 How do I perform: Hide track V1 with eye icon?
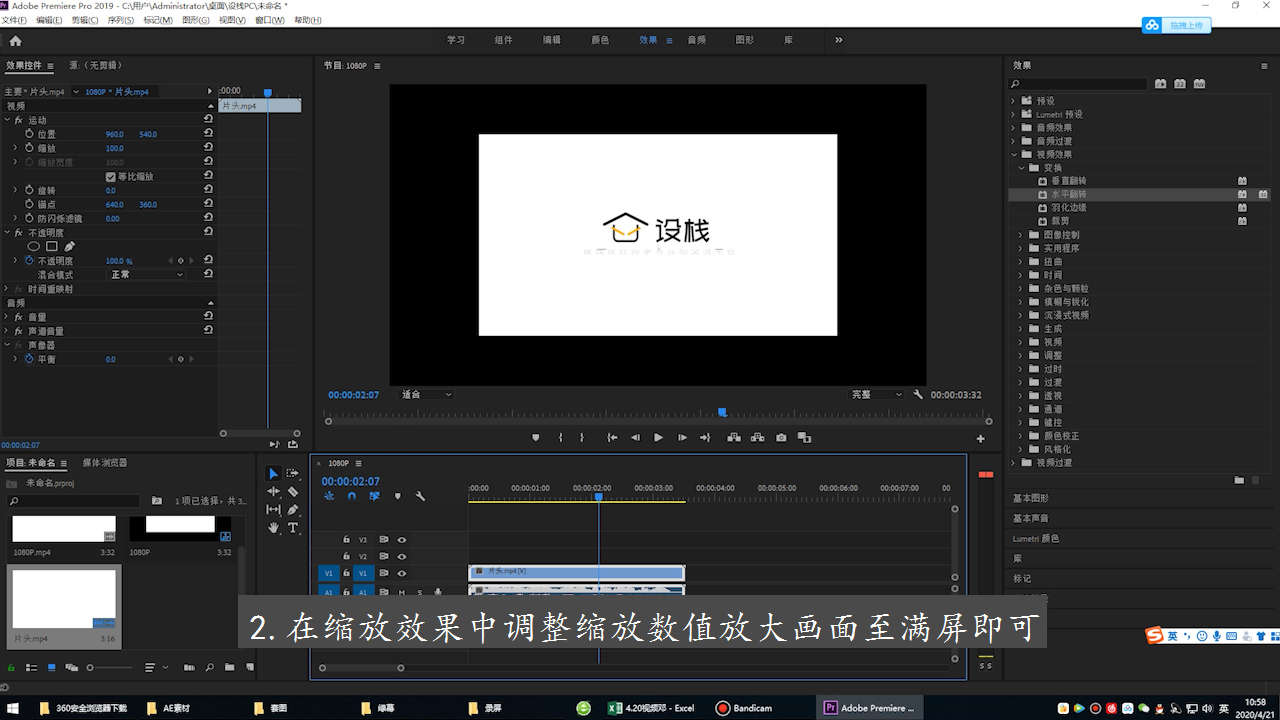coord(401,573)
